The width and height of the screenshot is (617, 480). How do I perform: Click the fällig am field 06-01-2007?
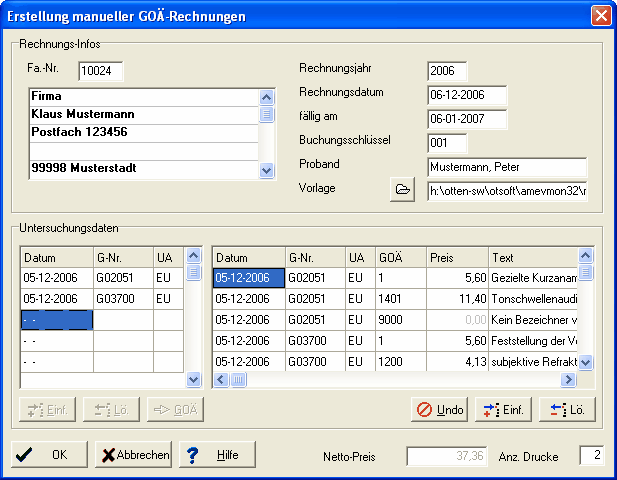click(x=467, y=119)
